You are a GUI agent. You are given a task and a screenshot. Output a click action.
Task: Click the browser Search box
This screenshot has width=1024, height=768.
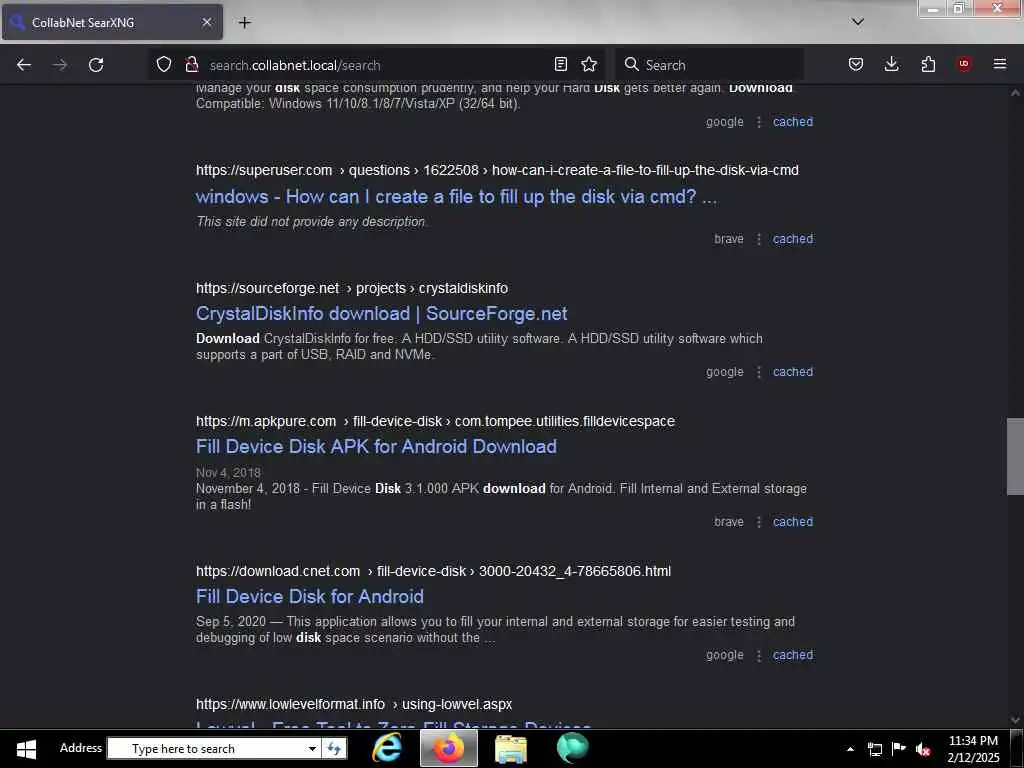click(709, 65)
